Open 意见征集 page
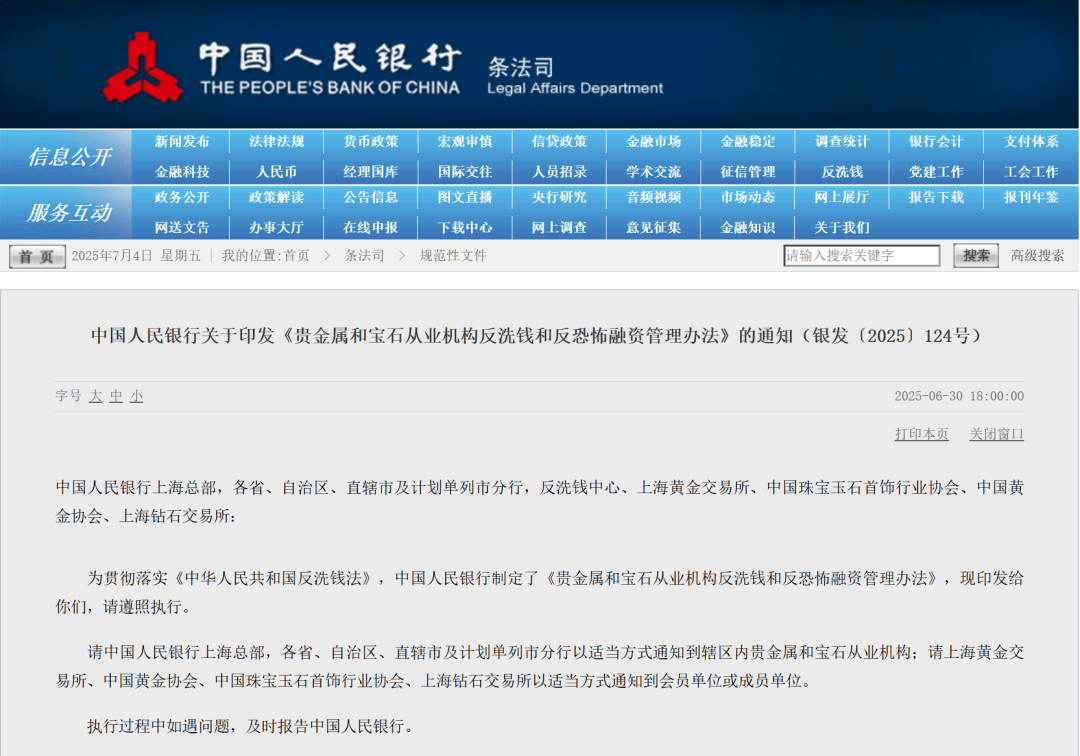1080x756 pixels. point(654,228)
